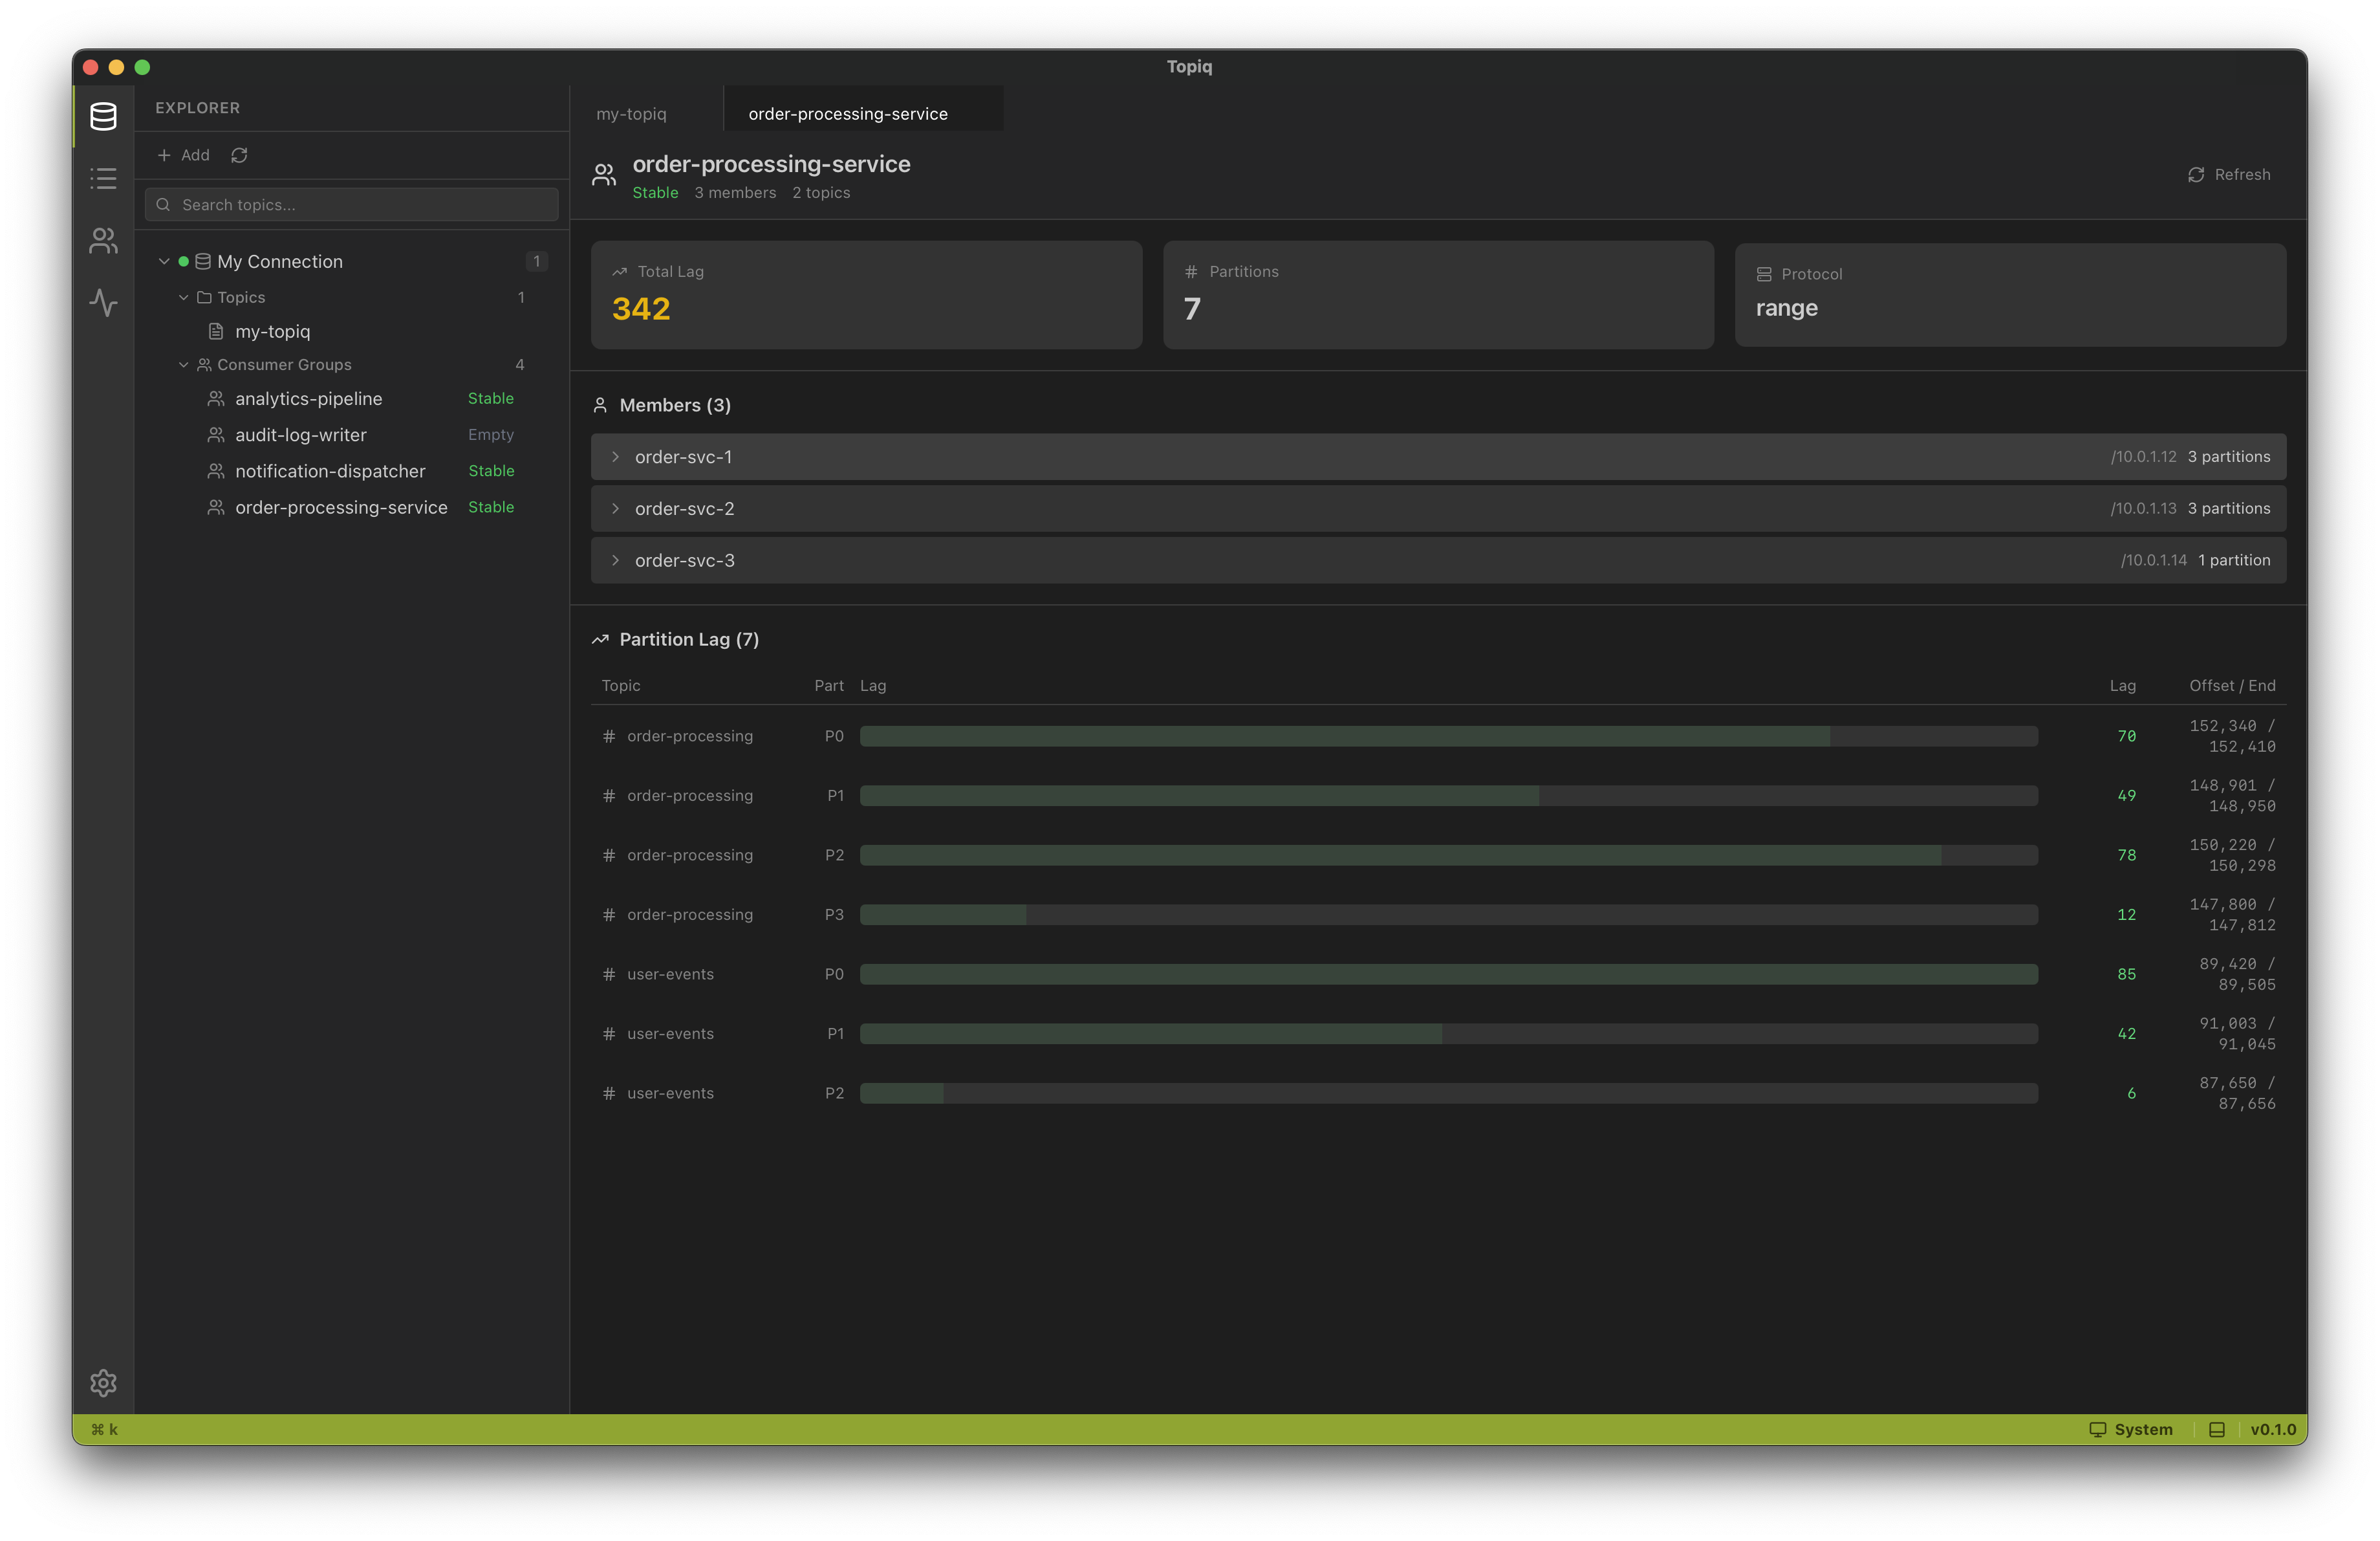This screenshot has width=2380, height=1541.
Task: Switch to the my-topiq tab
Action: point(631,114)
